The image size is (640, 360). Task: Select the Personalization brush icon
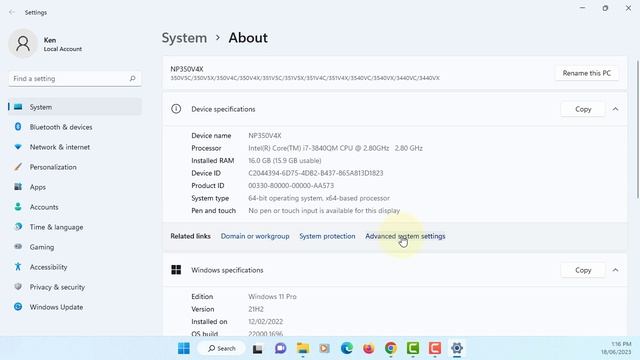[18, 167]
